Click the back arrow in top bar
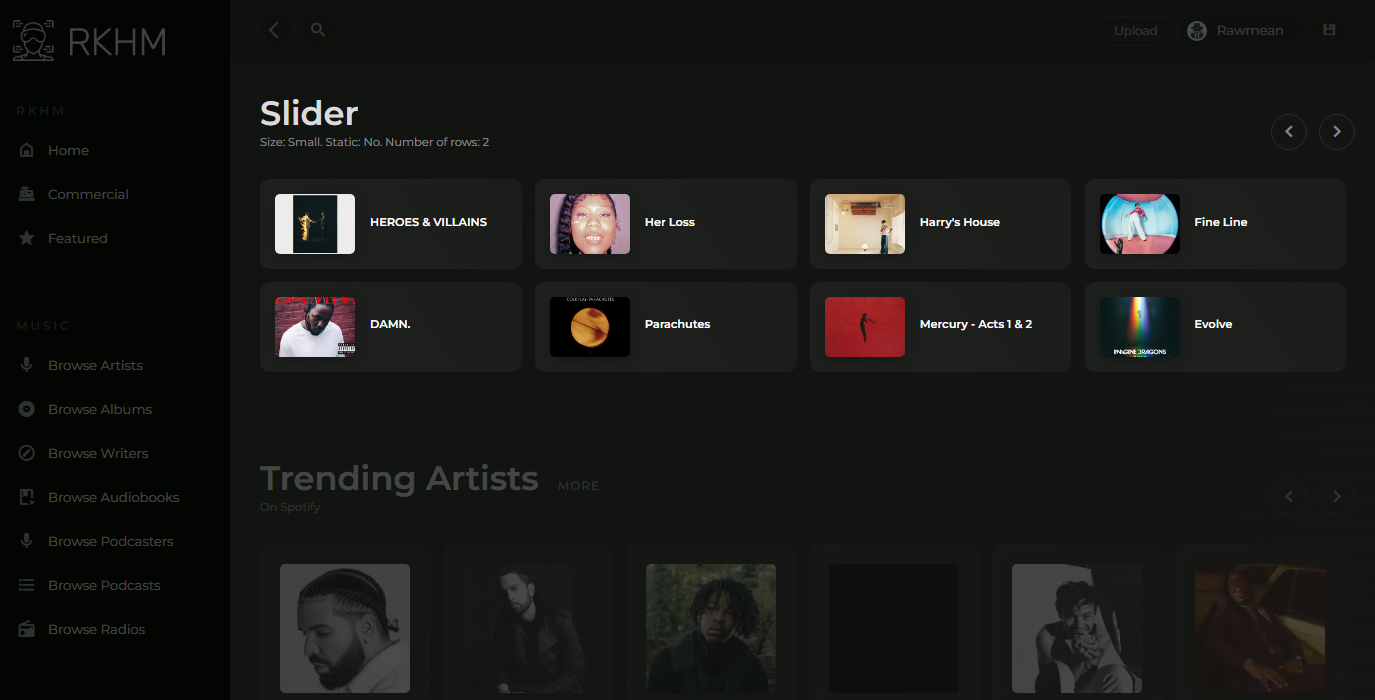This screenshot has width=1375, height=700. [274, 30]
